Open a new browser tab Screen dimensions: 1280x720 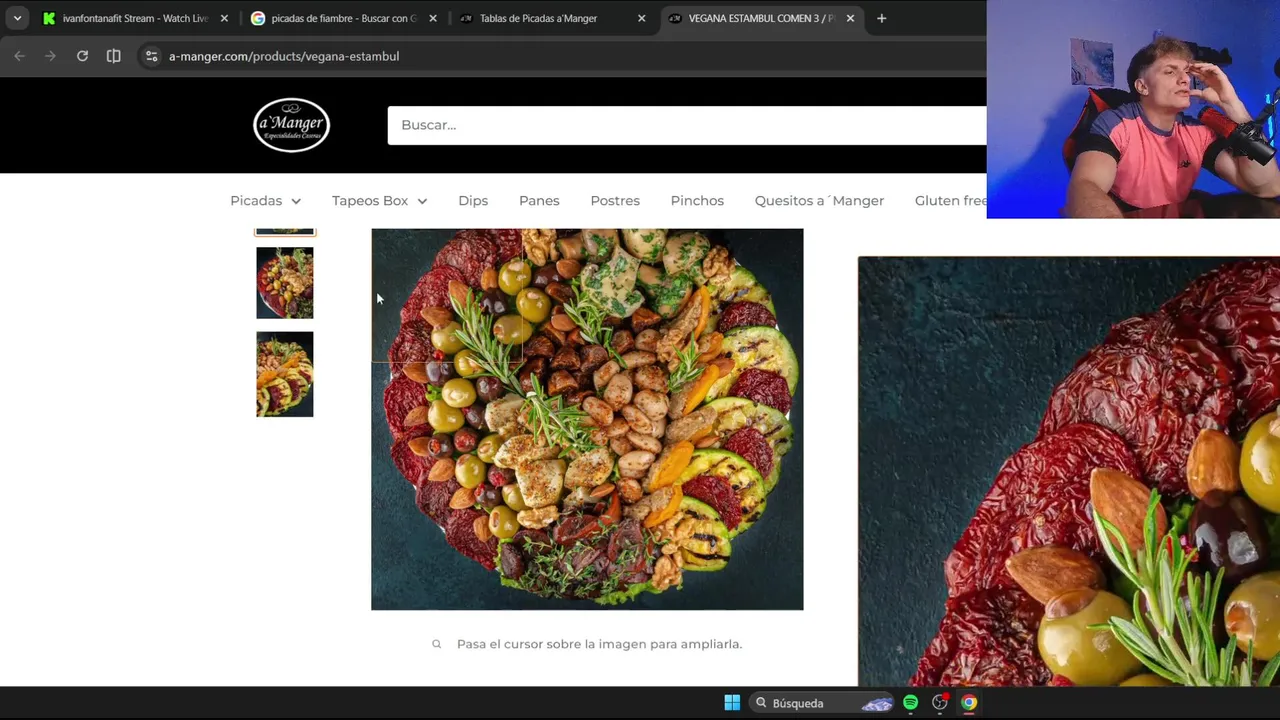click(881, 18)
